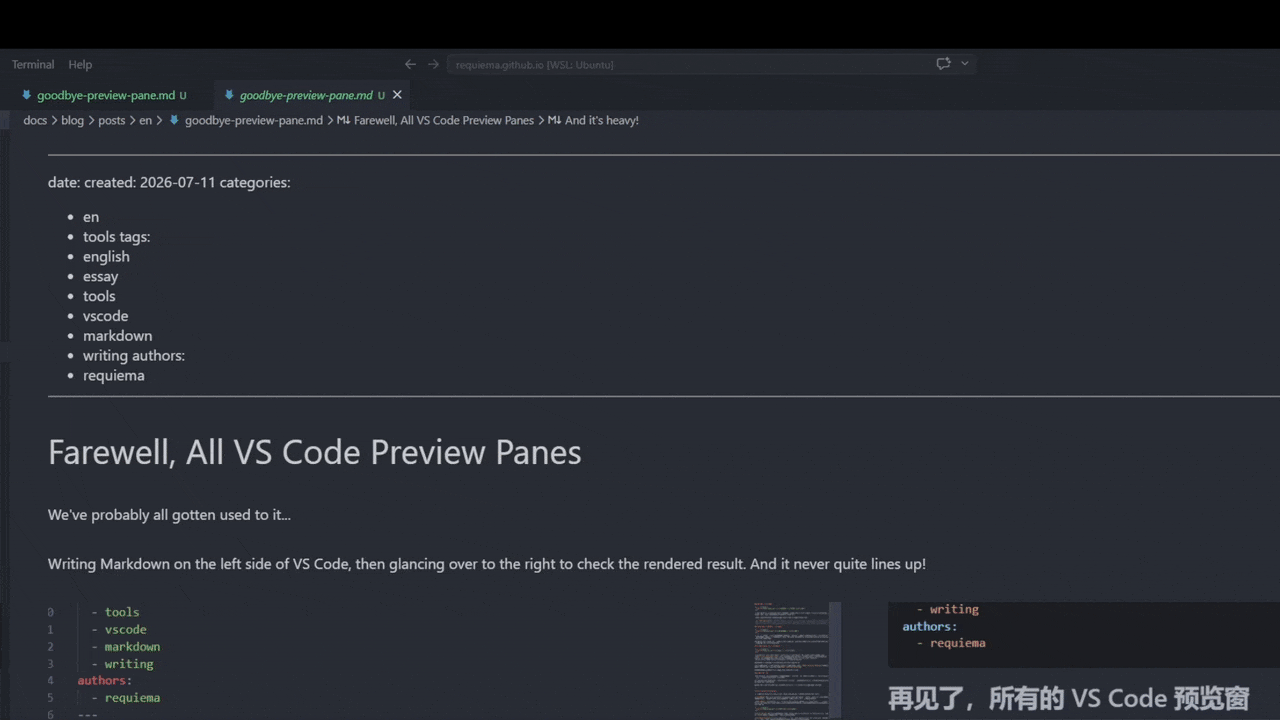The height and width of the screenshot is (720, 1280).
Task: Click the Chinese "再见了，所有的 VS Code 预览窗" heading
Action: click(x=1069, y=697)
